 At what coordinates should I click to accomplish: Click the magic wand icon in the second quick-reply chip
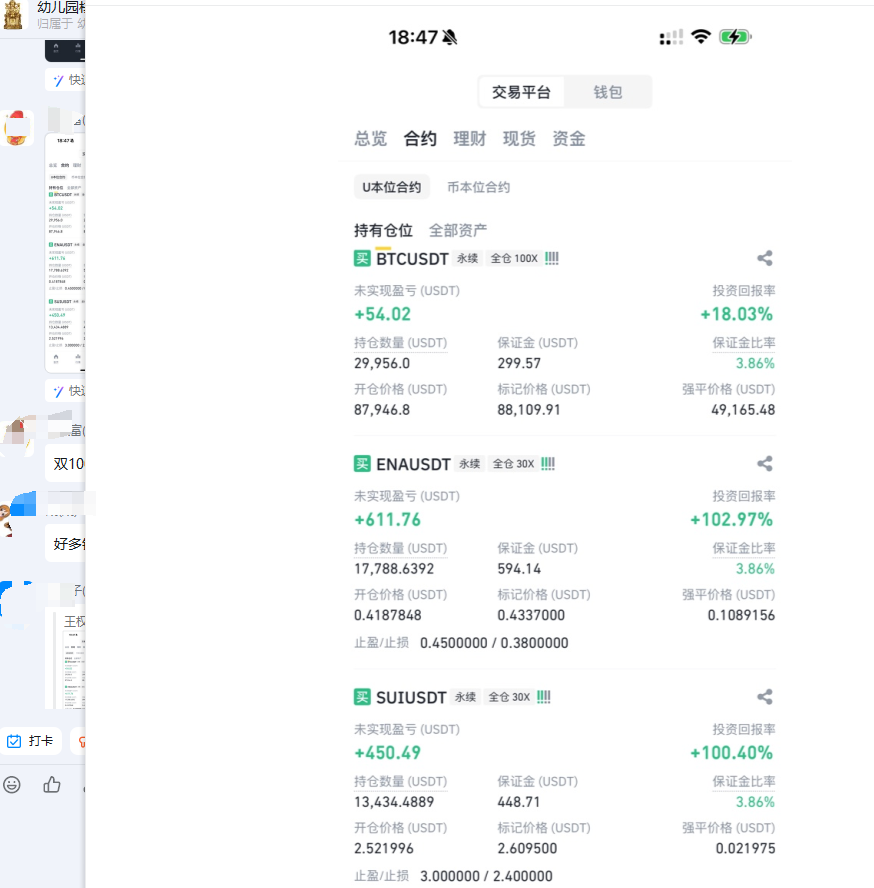click(x=58, y=391)
